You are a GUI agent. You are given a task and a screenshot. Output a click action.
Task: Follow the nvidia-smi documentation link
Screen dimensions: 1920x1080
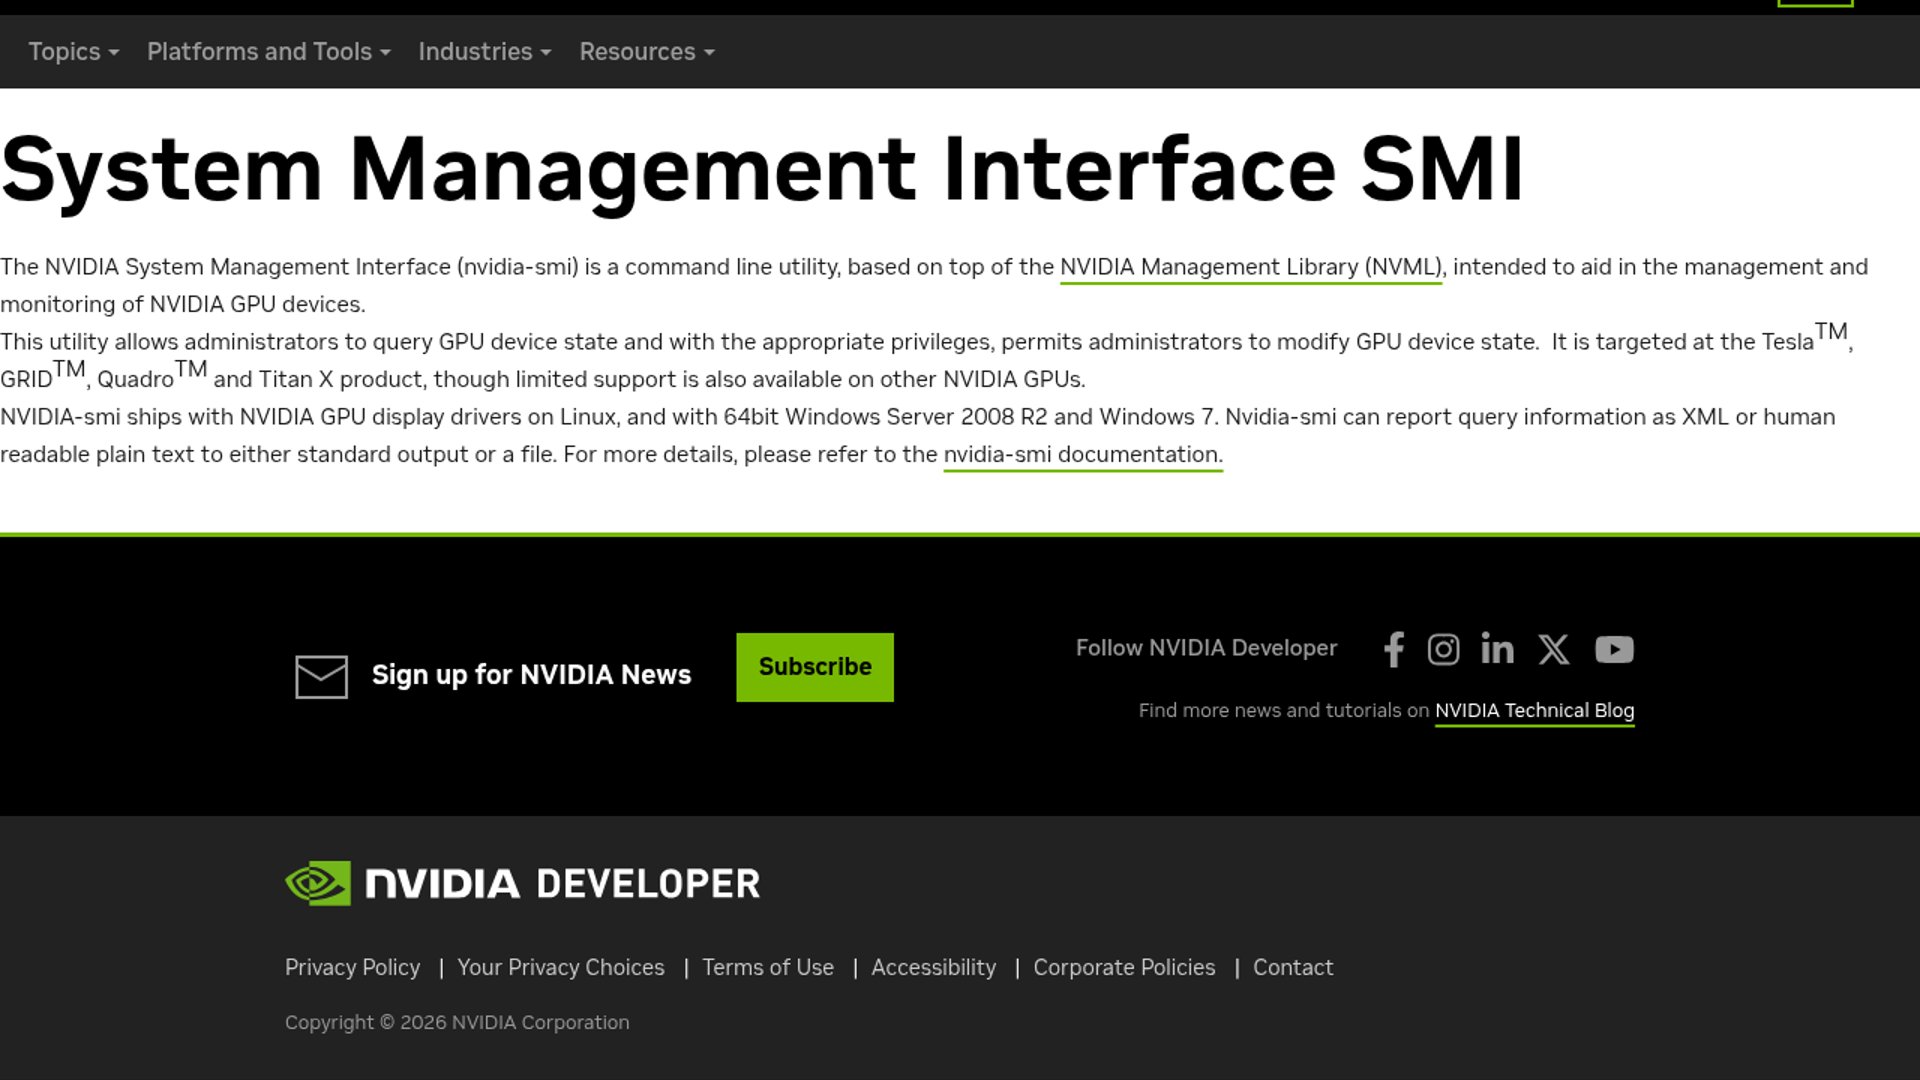point(1082,455)
